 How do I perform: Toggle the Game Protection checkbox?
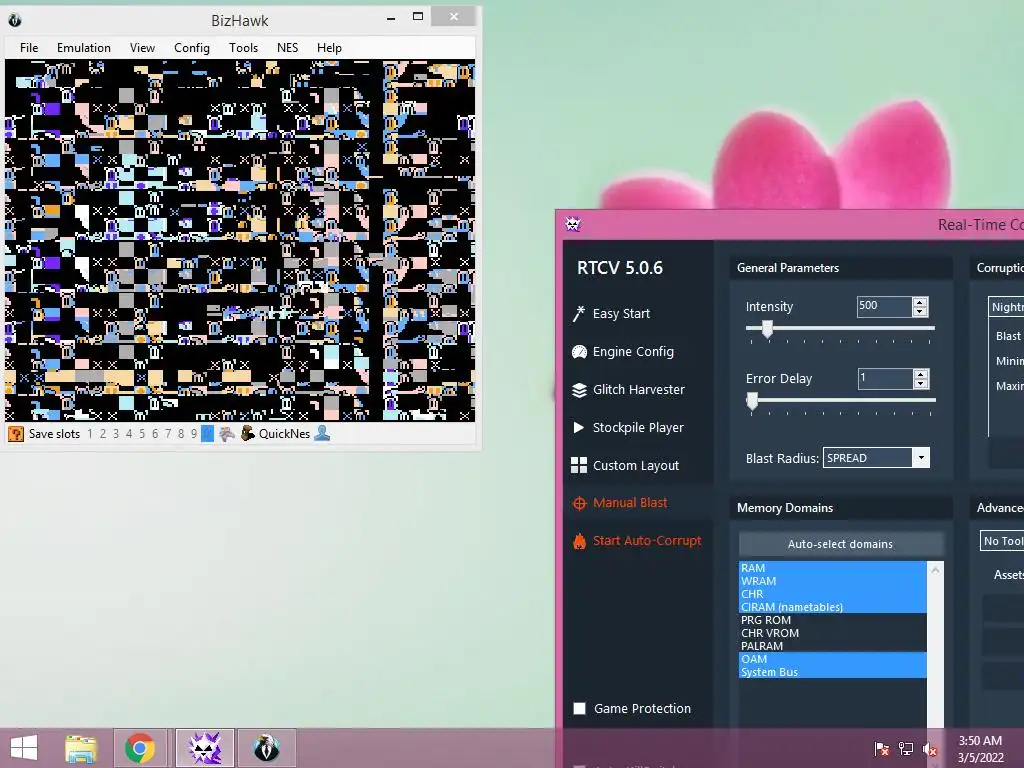click(x=579, y=709)
